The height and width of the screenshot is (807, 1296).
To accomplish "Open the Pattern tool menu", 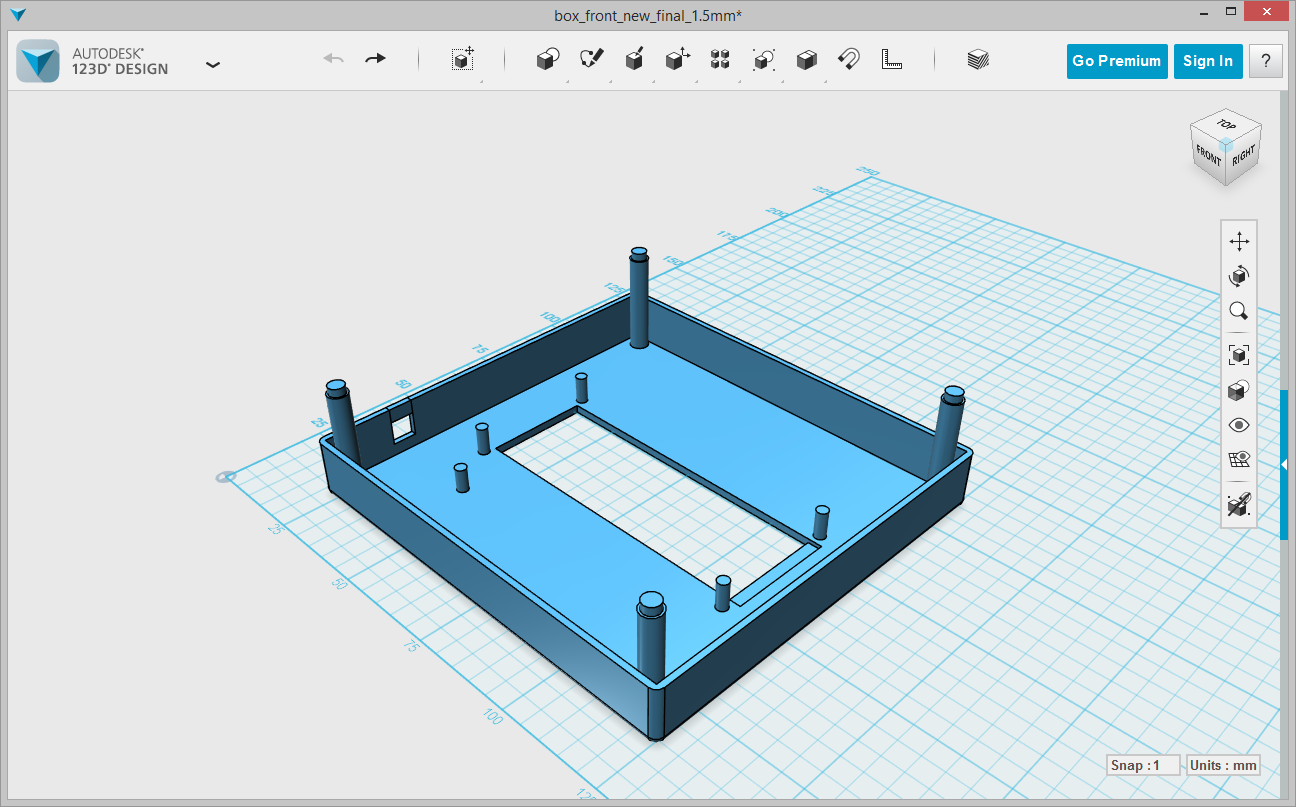I will [x=720, y=60].
